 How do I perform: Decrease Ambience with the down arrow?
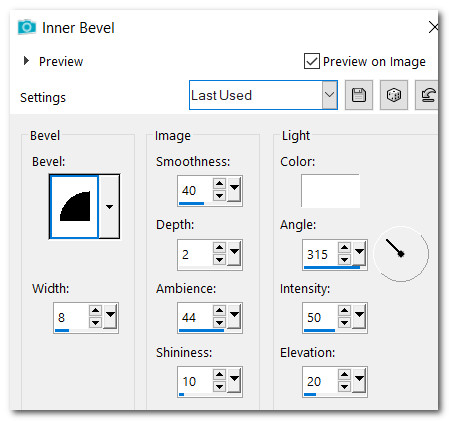(x=219, y=323)
